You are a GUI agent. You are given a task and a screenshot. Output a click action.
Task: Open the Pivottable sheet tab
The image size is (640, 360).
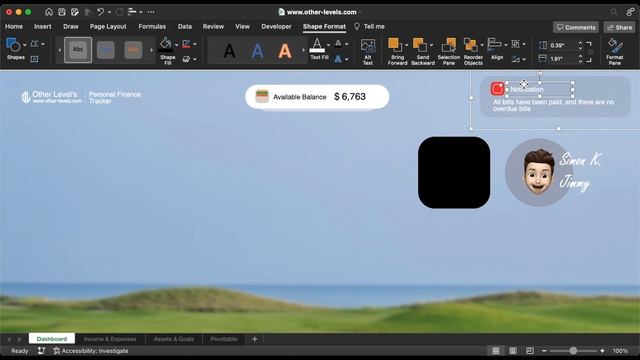point(224,339)
